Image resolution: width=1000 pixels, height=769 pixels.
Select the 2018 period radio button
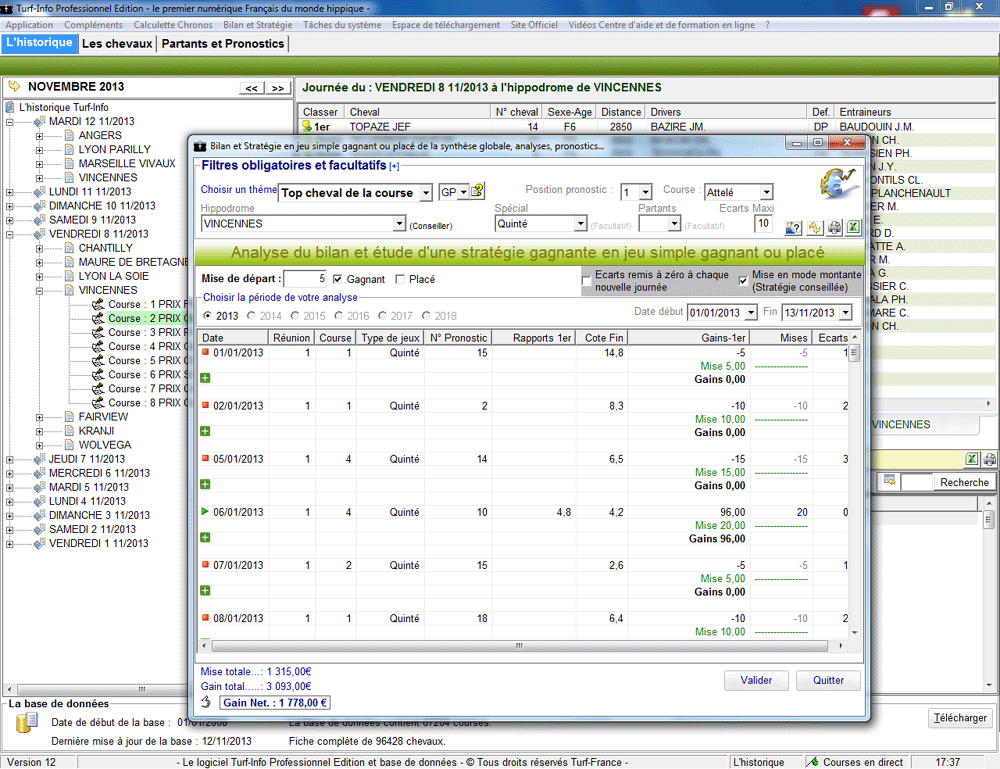point(425,316)
